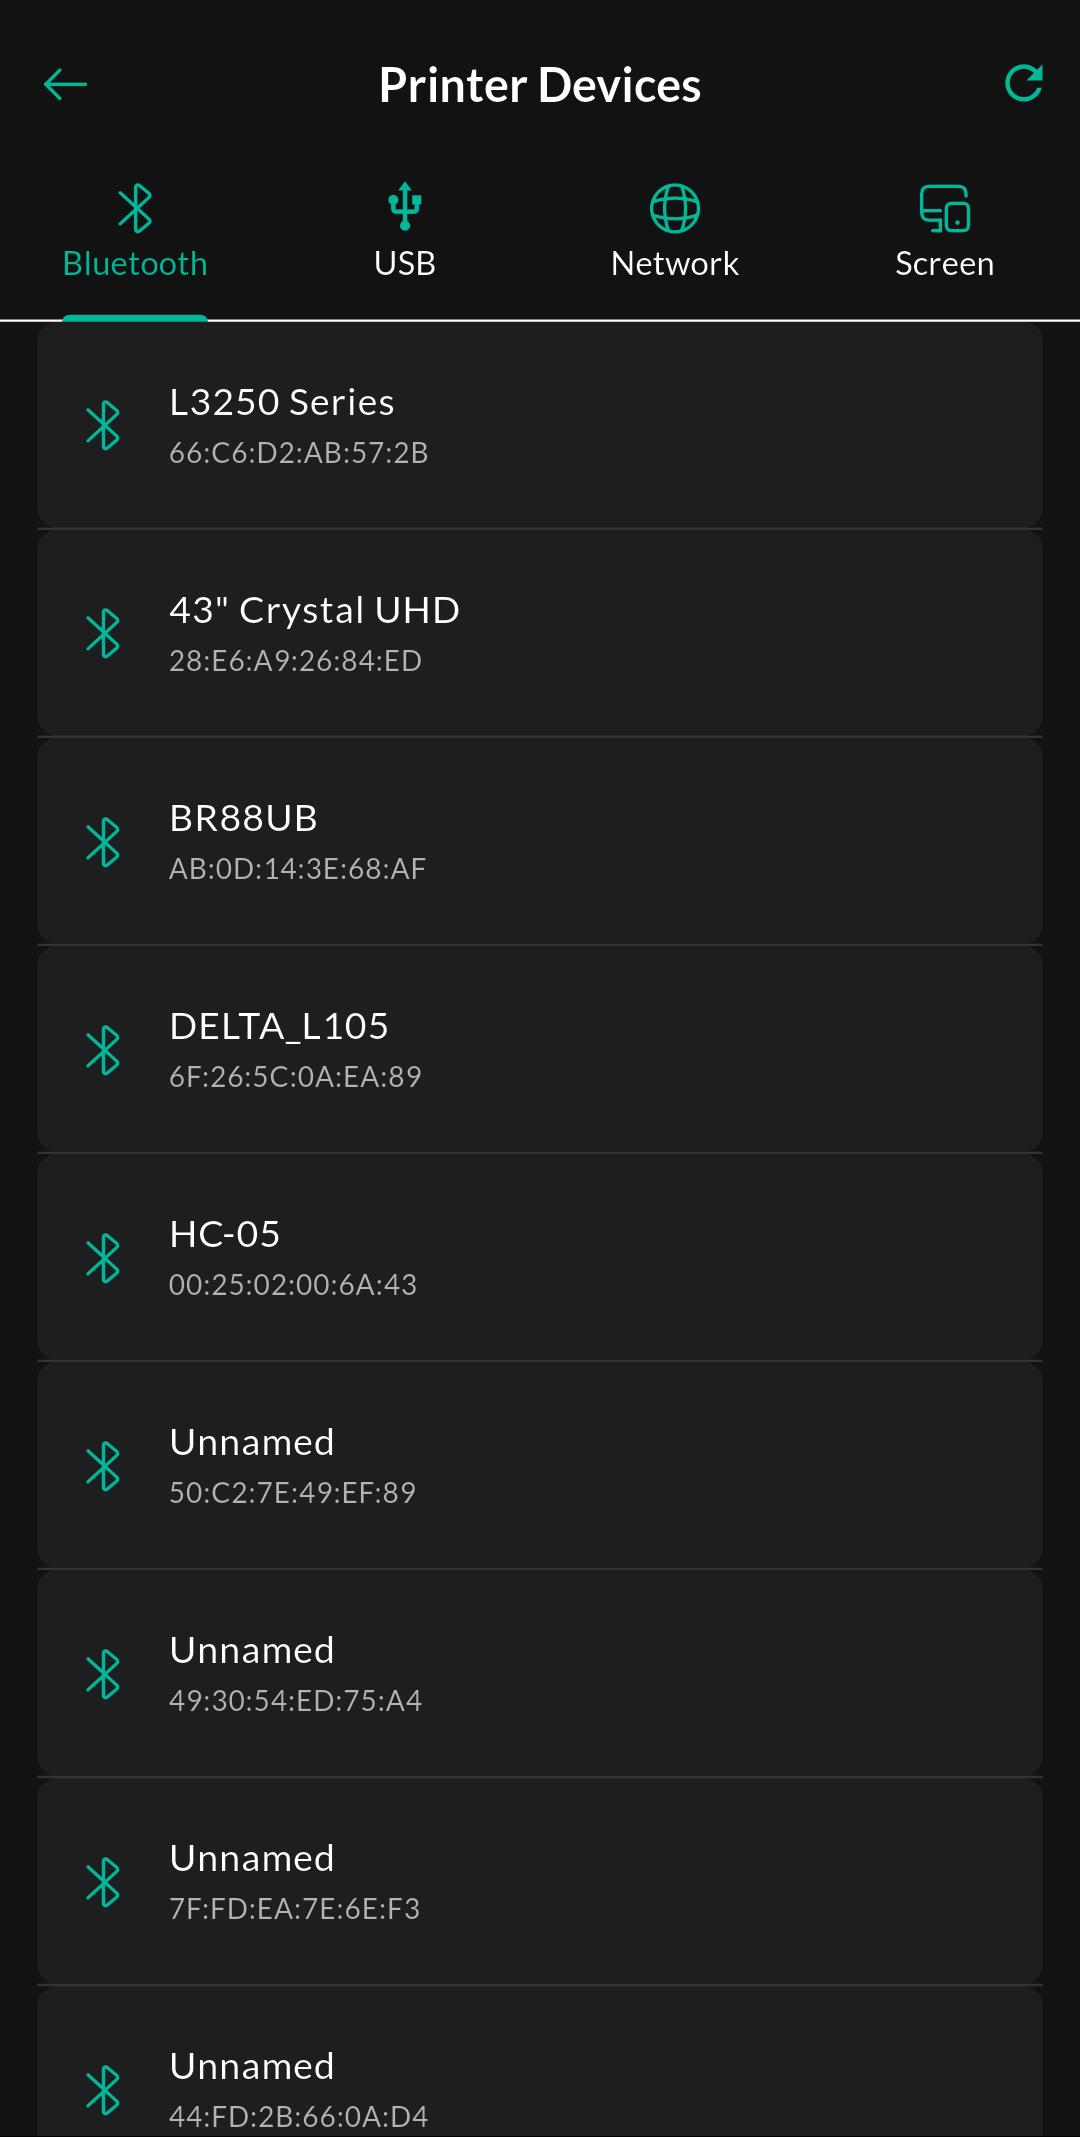
Task: Click Bluetooth icon next to HC-05
Action: coord(103,1258)
